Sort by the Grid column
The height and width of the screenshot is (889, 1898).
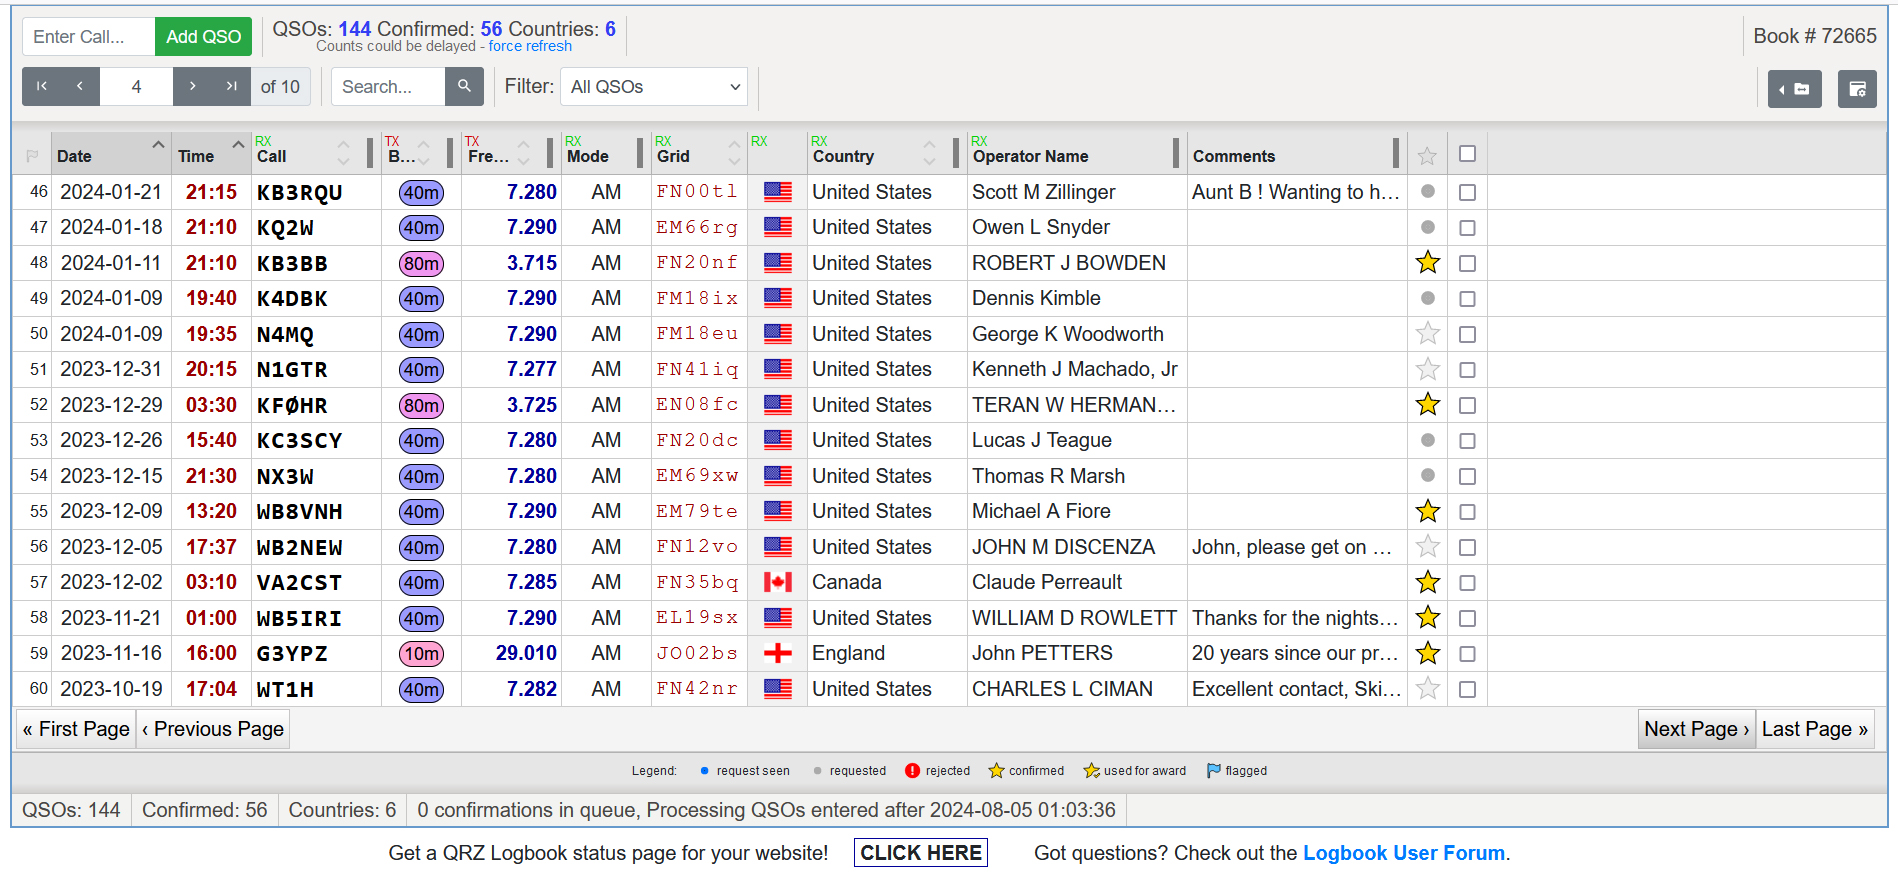[698, 153]
